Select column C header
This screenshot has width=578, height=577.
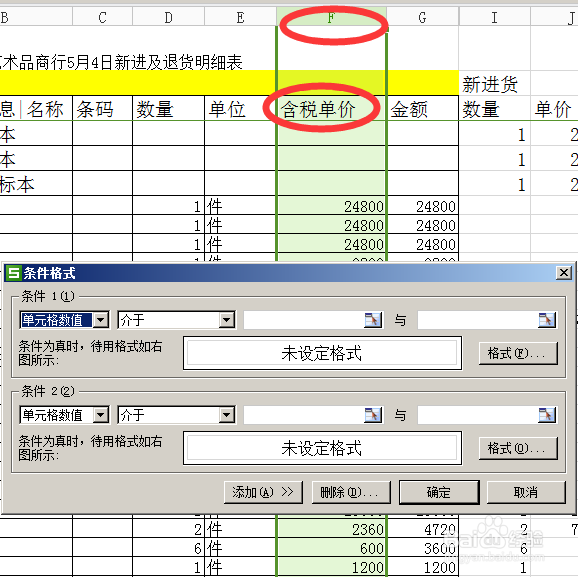tap(102, 17)
